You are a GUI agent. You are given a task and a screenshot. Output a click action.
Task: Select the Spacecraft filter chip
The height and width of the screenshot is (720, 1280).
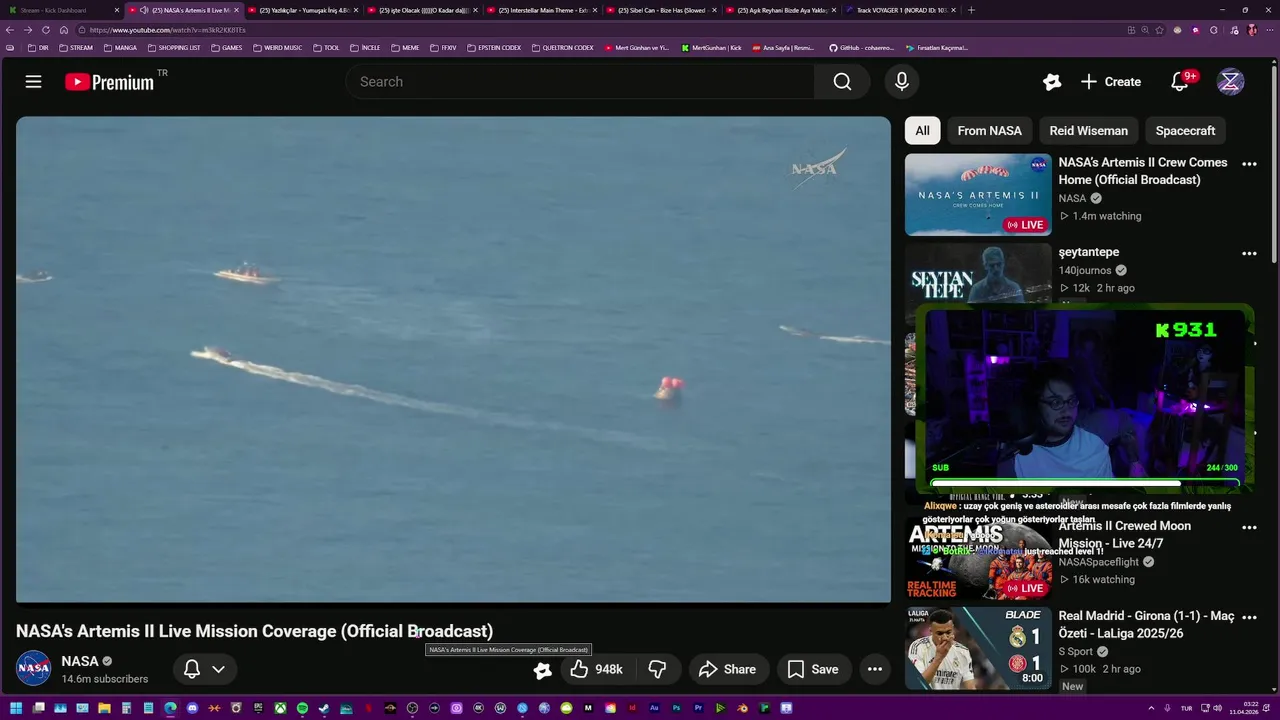tap(1185, 131)
